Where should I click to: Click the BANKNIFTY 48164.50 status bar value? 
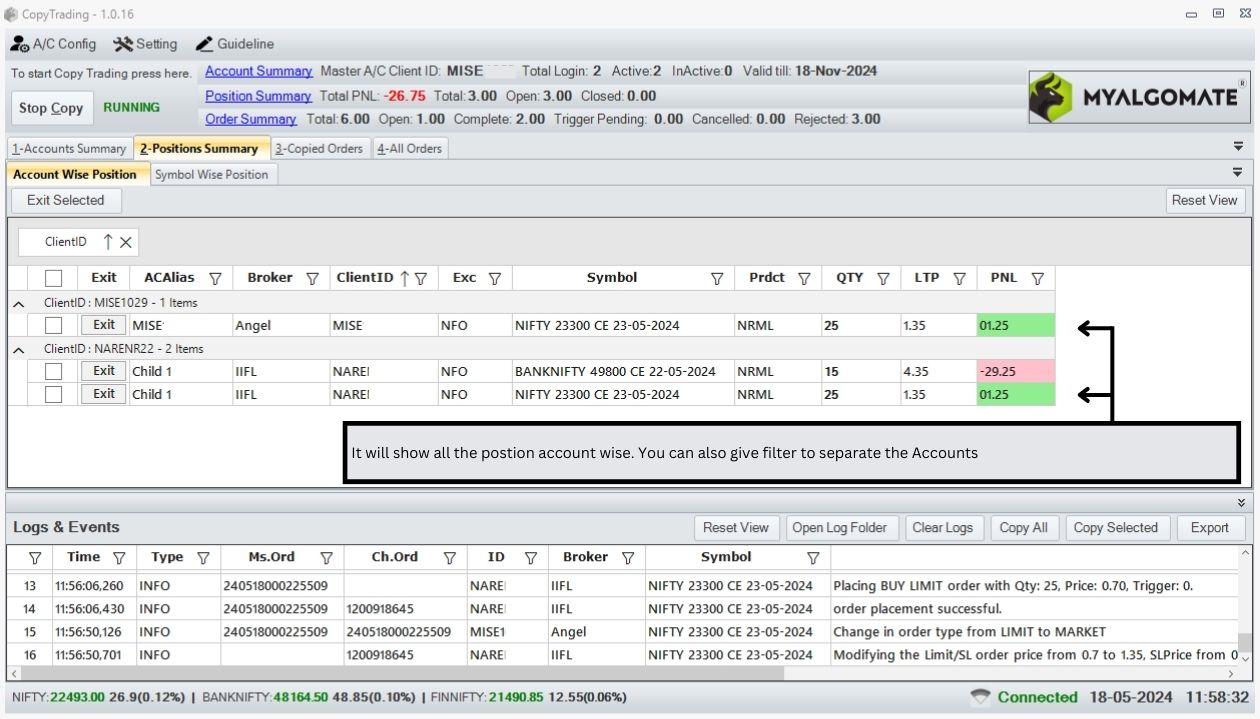(x=301, y=697)
